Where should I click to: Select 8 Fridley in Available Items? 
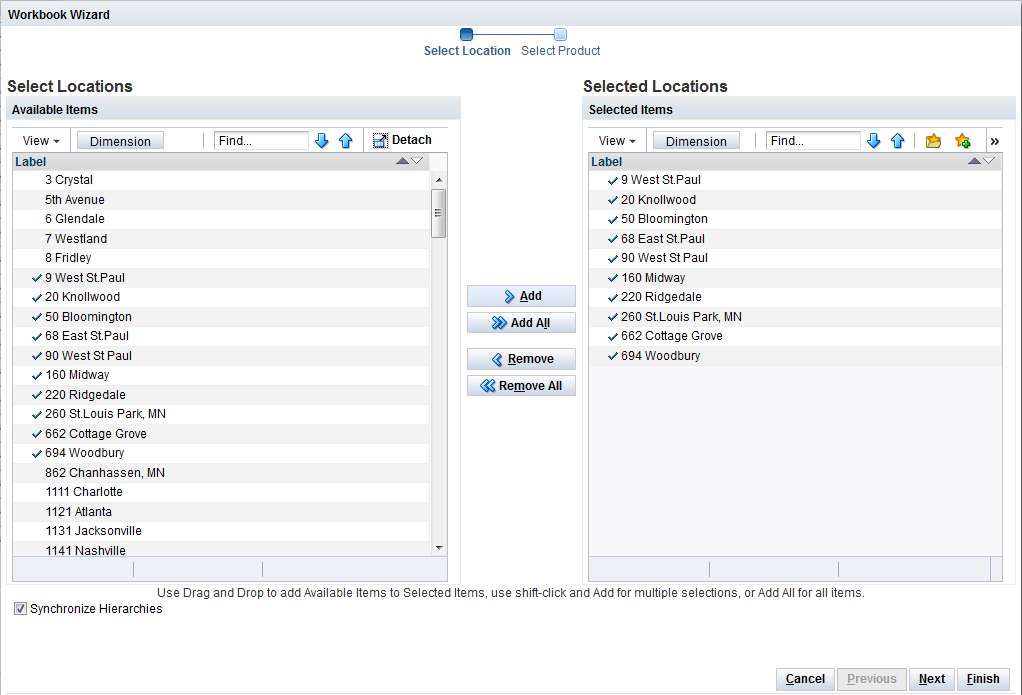click(x=221, y=258)
